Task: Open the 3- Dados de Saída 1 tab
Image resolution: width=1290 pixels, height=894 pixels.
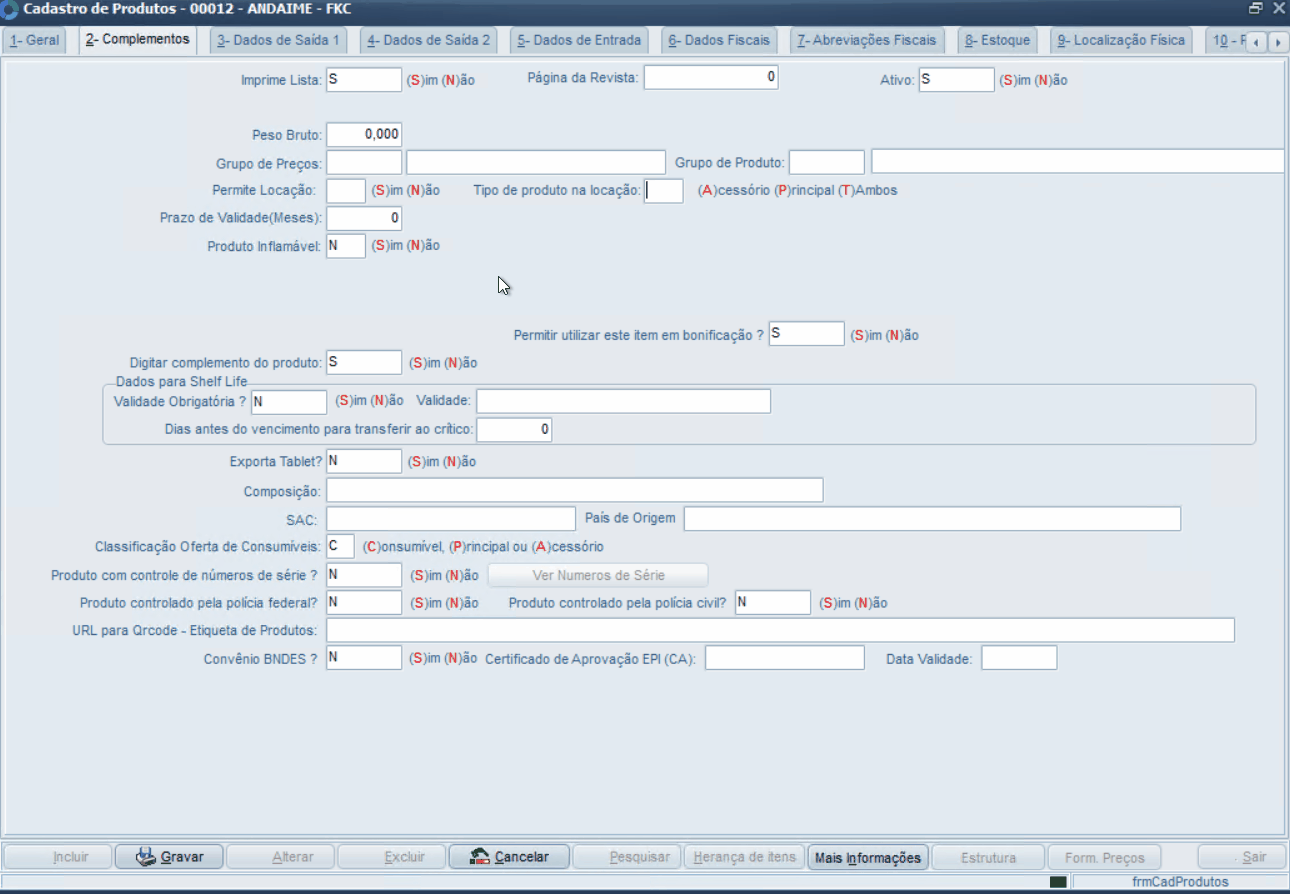Action: (x=278, y=41)
